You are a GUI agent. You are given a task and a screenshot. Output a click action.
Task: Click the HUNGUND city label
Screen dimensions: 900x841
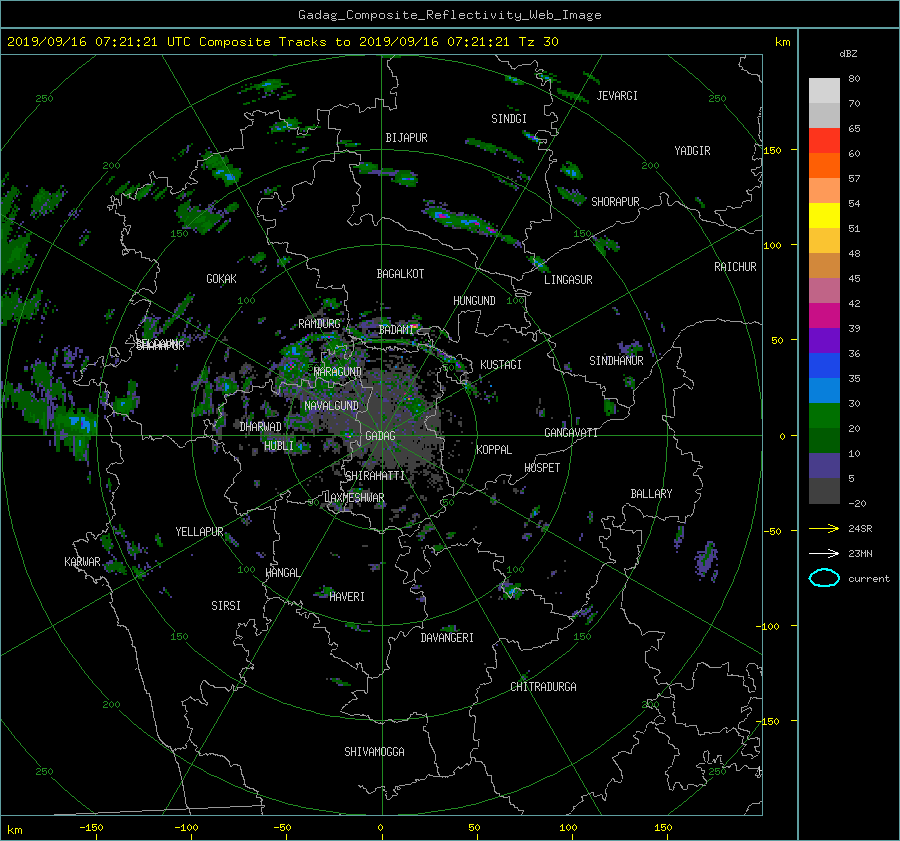(474, 301)
